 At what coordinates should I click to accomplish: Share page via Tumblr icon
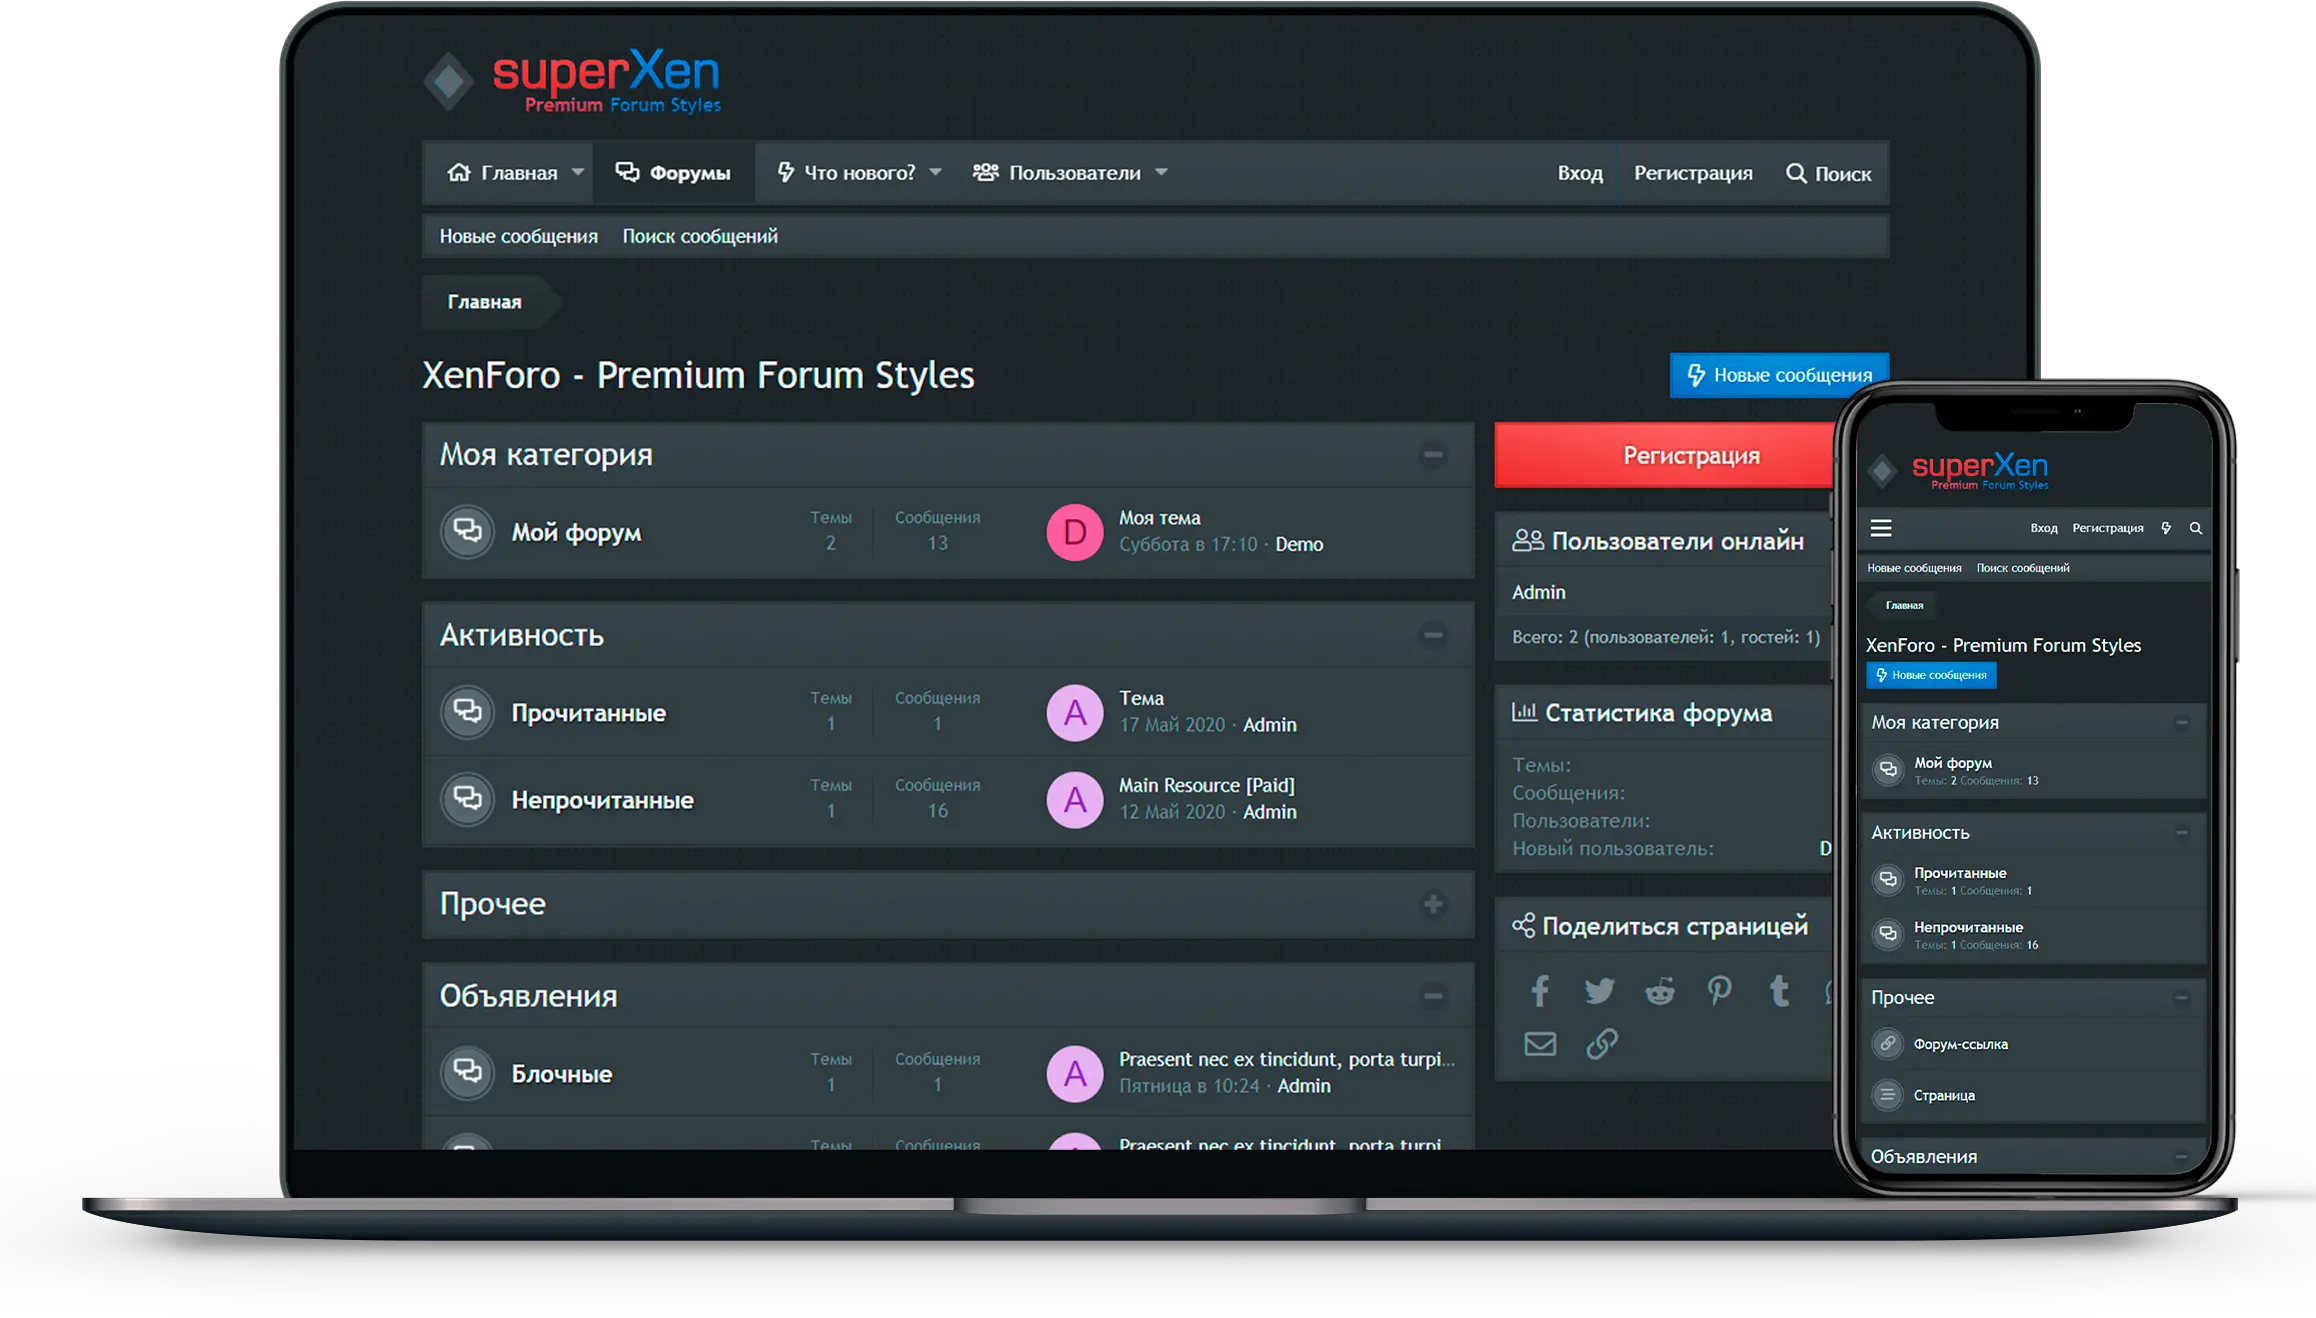coord(1779,991)
